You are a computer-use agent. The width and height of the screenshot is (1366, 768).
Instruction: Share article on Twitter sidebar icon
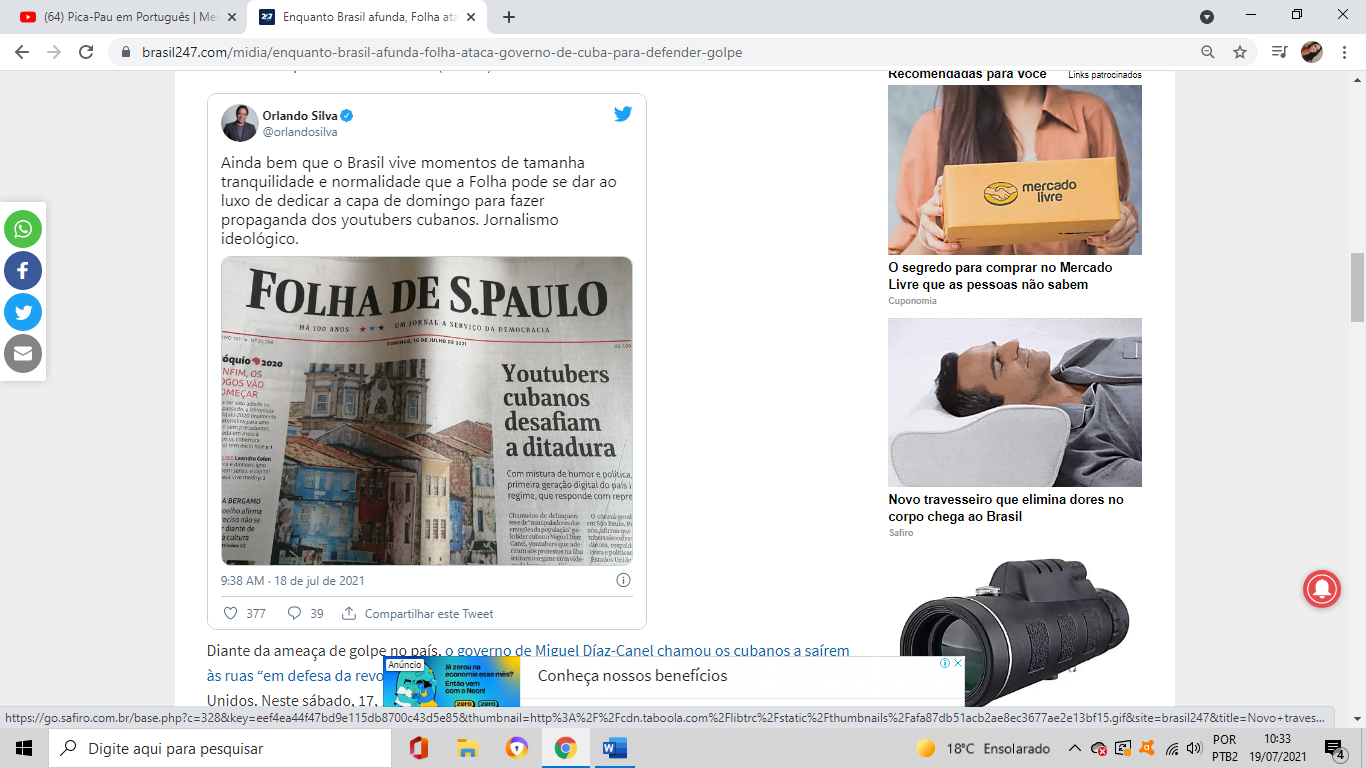click(23, 312)
